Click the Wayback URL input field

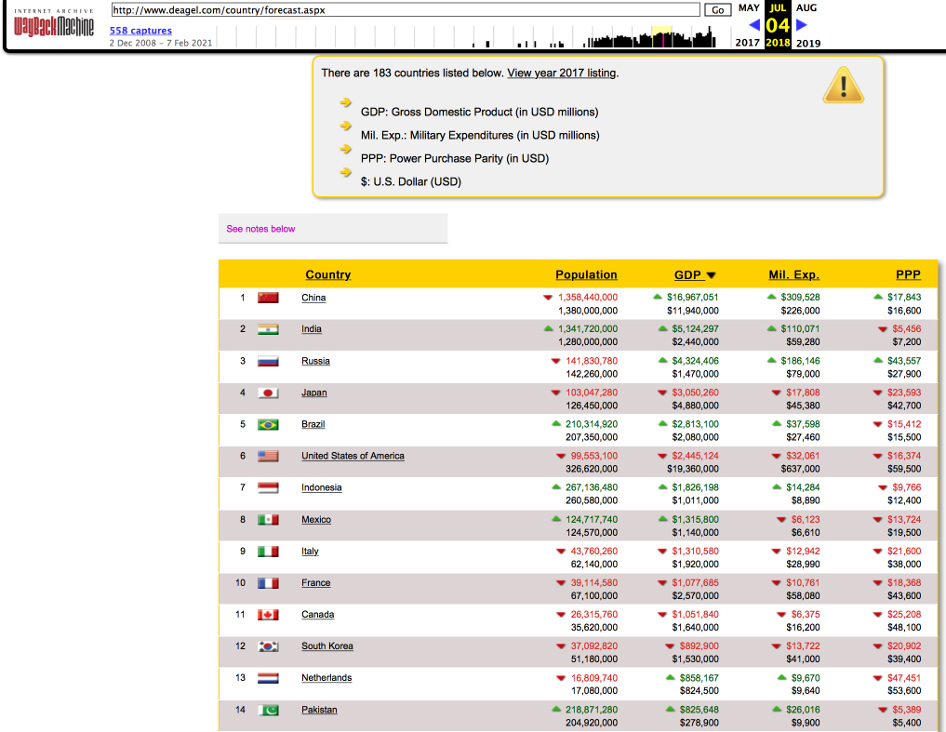404,10
